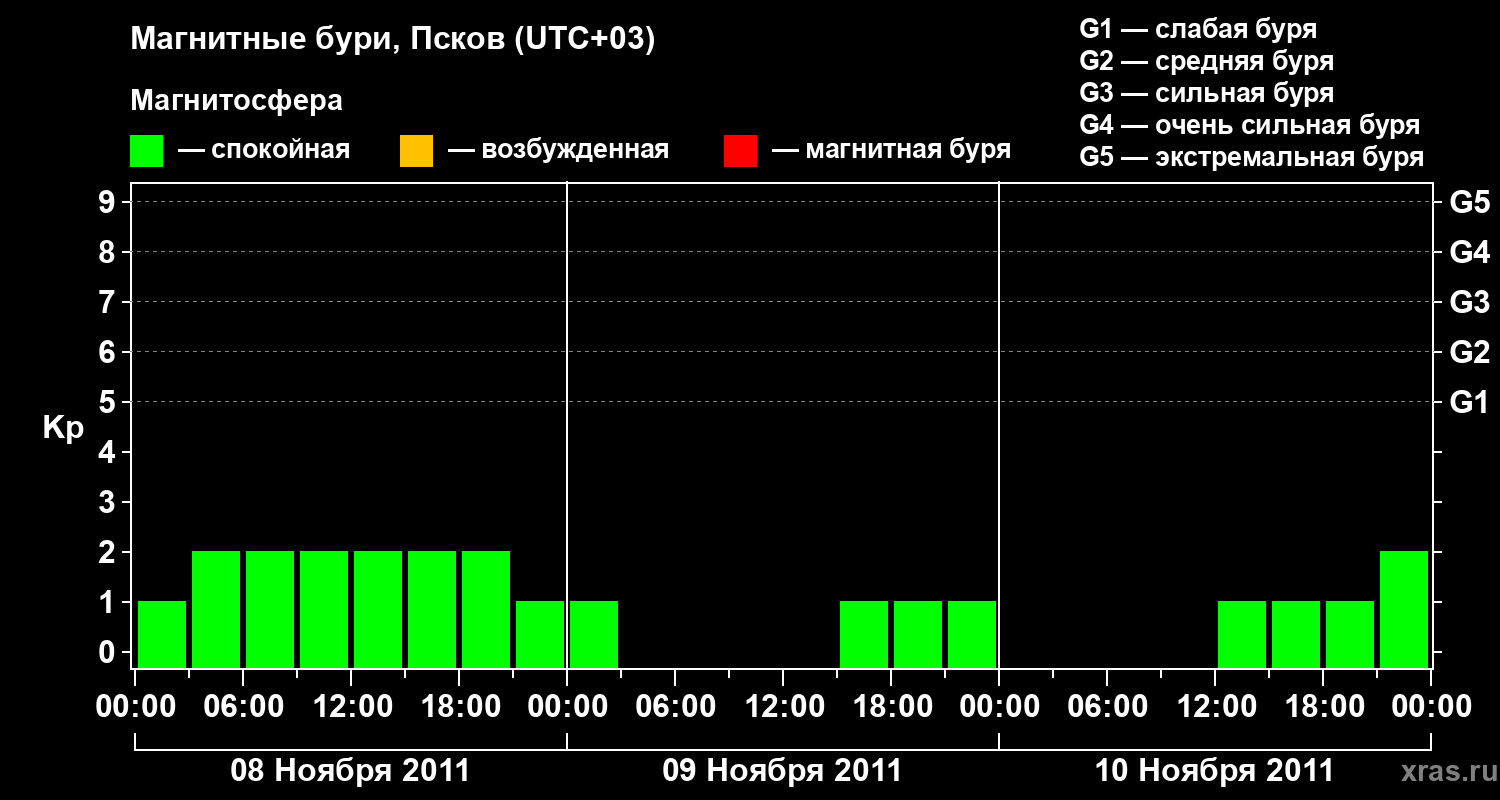Click the 08 Ноября 21:00–00:00 bar
The width and height of the screenshot is (1500, 800).
point(540,634)
